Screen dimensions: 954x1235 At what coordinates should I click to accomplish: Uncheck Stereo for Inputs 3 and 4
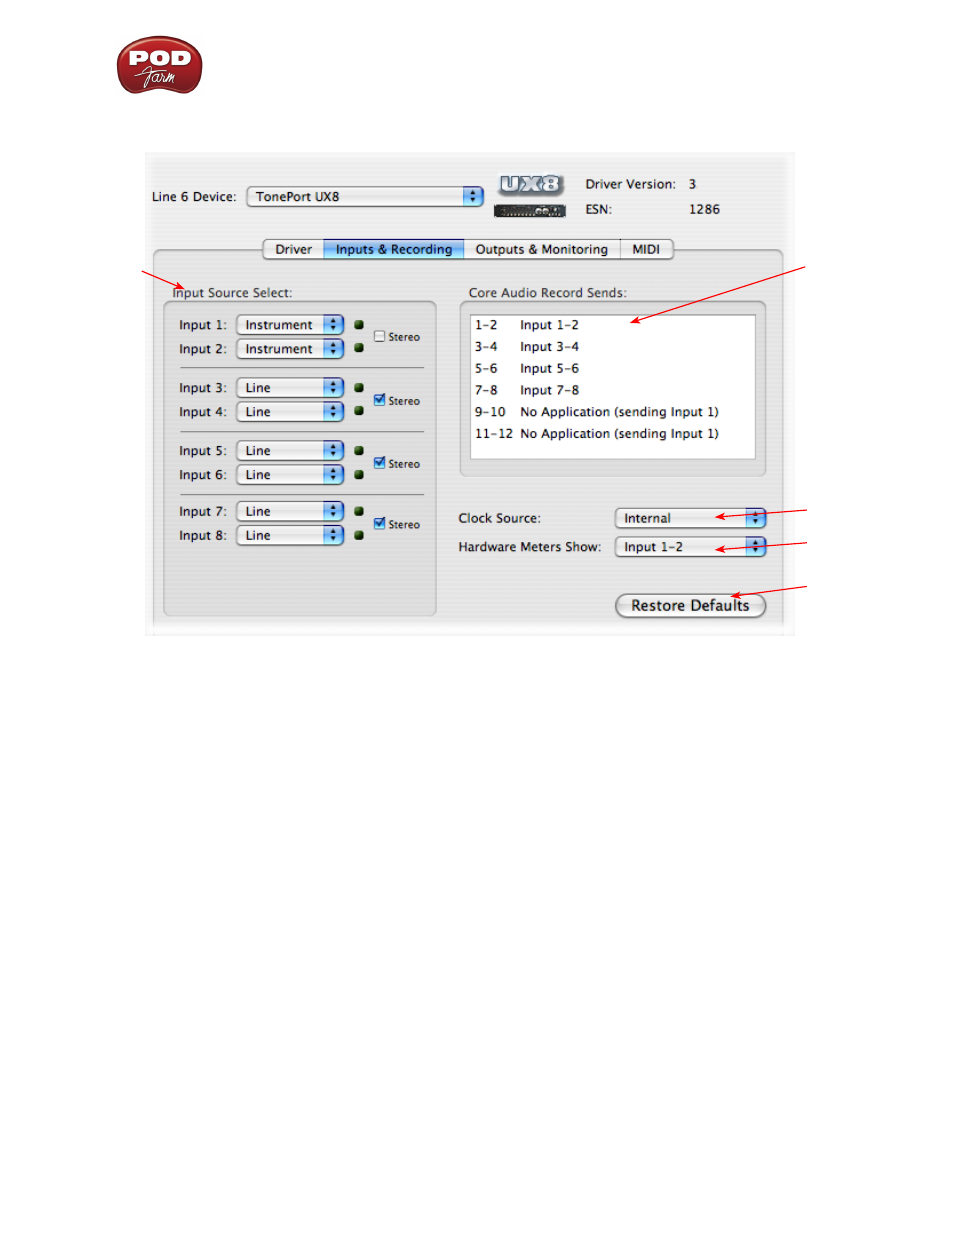pos(380,400)
